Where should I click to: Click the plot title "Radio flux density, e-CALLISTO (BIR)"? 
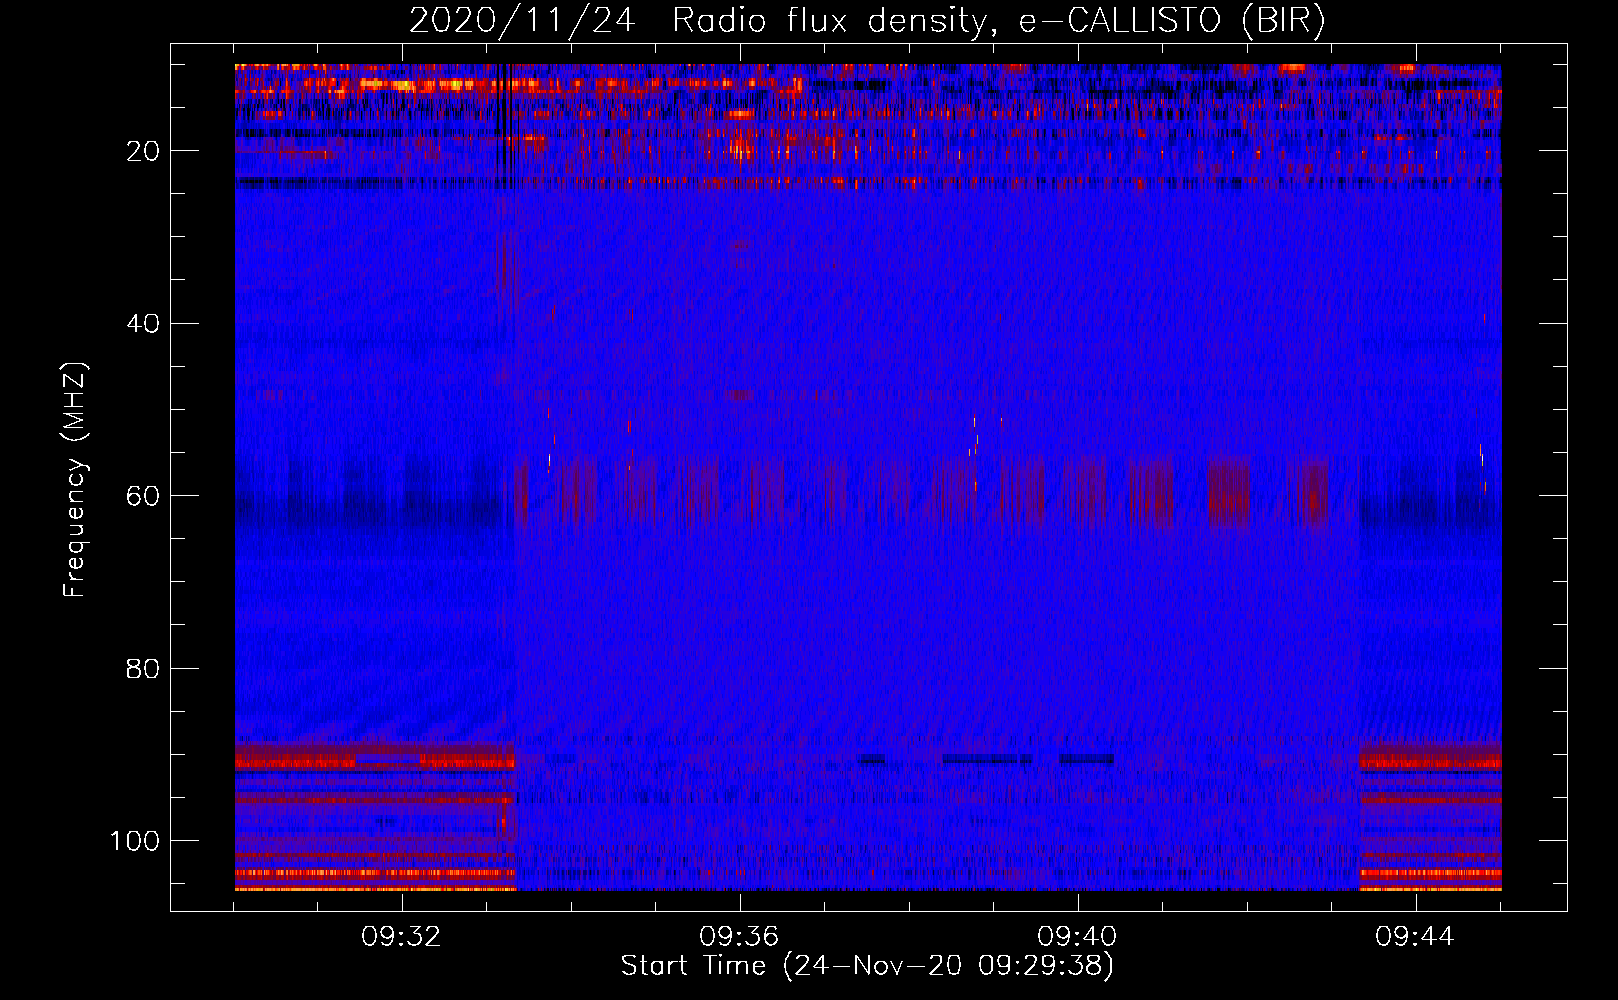tap(999, 20)
